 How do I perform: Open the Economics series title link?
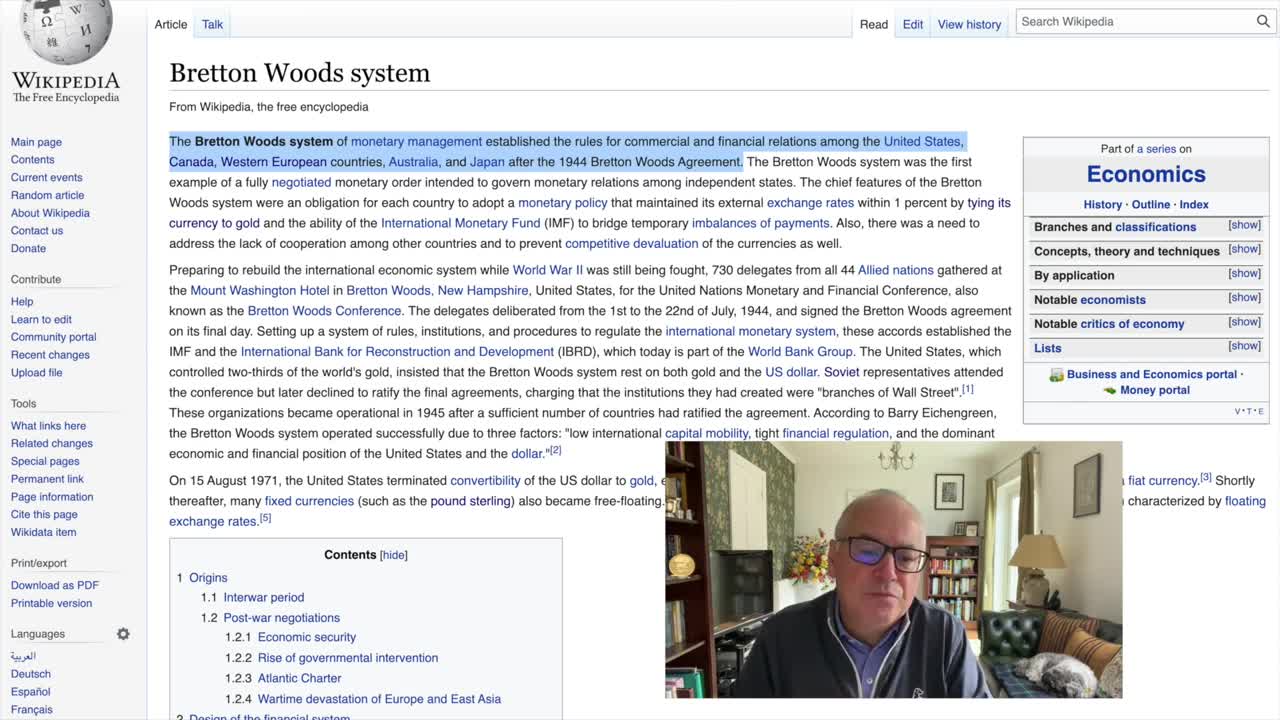tap(1146, 174)
